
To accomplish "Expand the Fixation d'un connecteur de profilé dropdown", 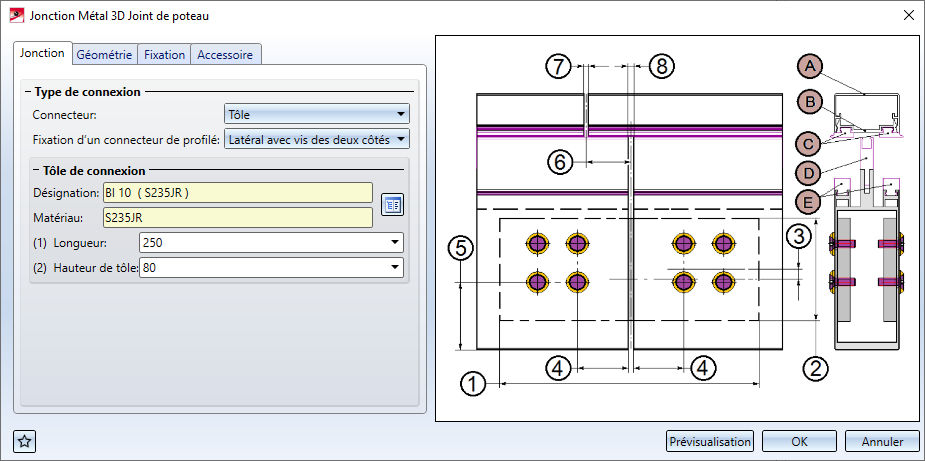I will (x=317, y=139).
